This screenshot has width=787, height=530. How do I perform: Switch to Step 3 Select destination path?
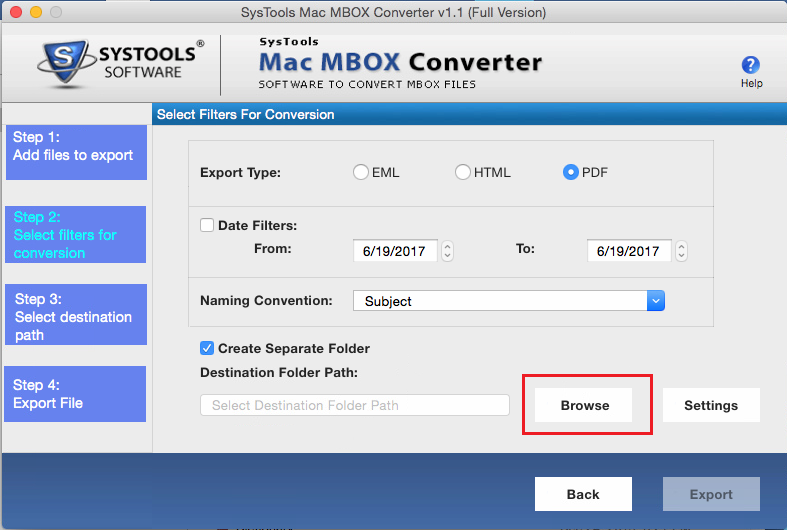(76, 315)
